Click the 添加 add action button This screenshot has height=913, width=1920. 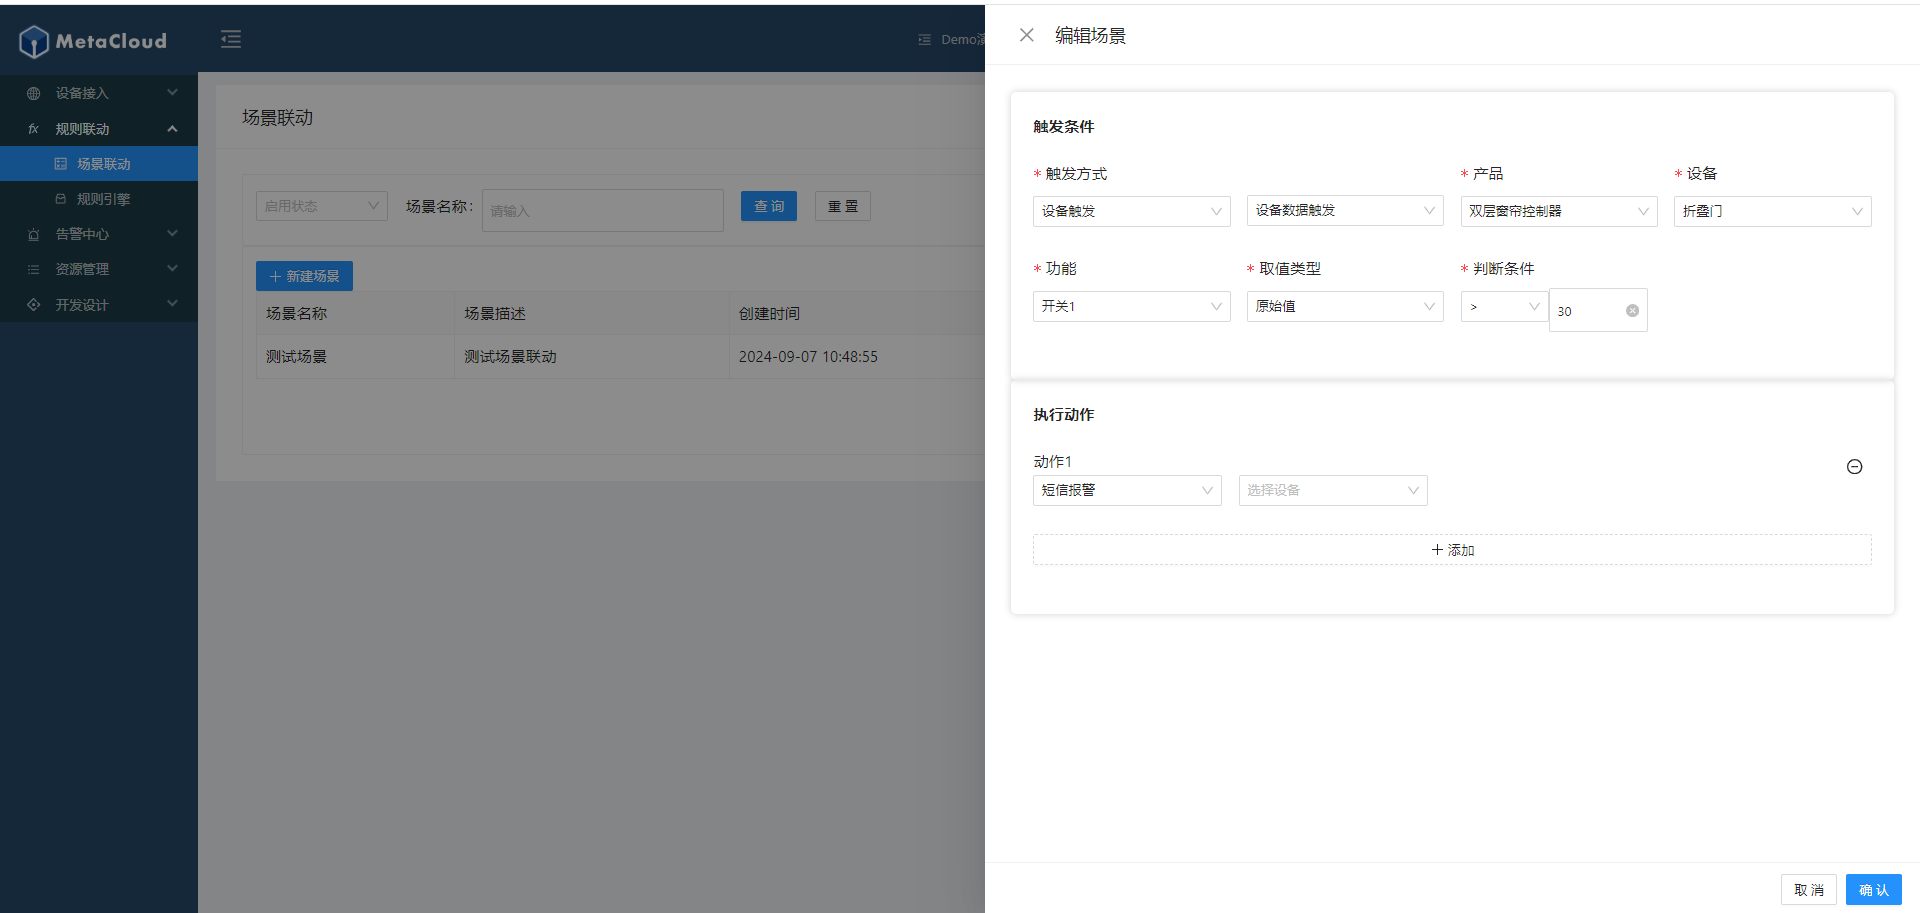(1452, 550)
